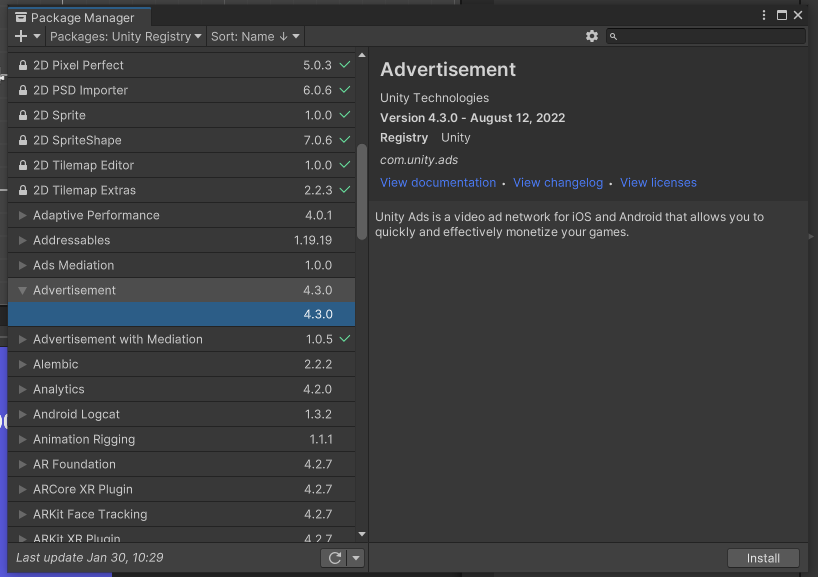The image size is (818, 577).
Task: Expand the Addressables package versions
Action: click(22, 241)
